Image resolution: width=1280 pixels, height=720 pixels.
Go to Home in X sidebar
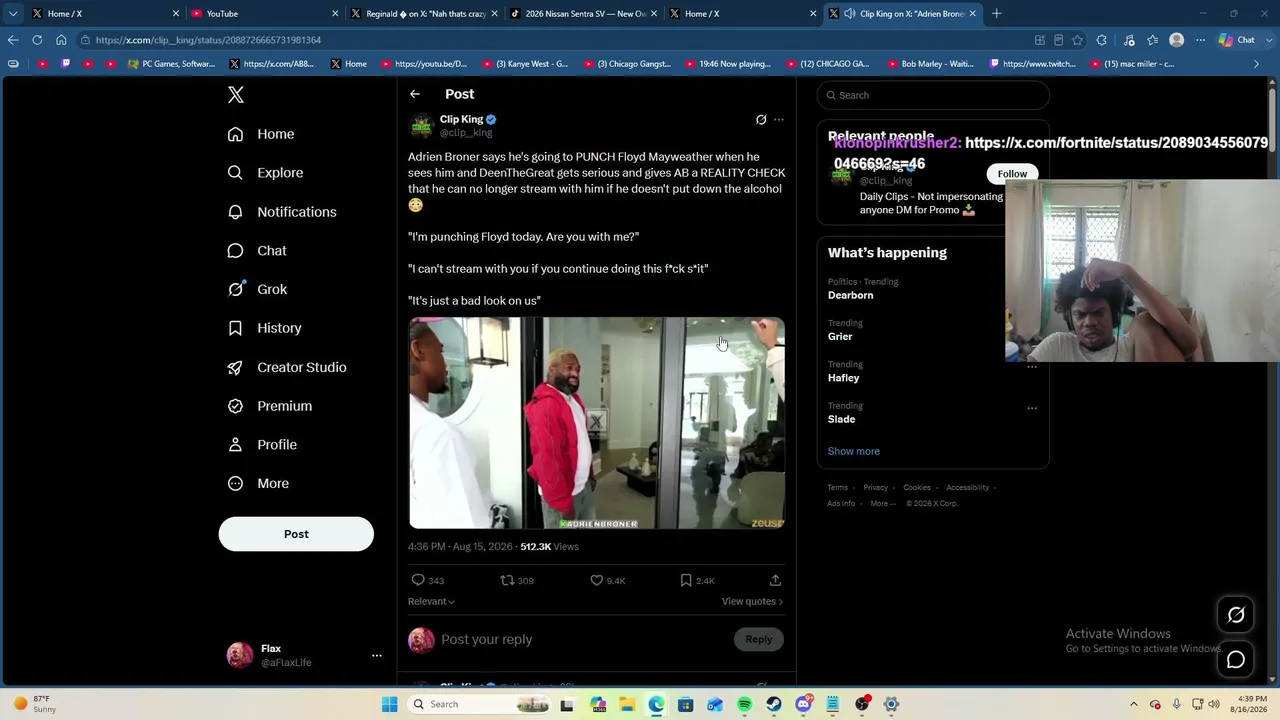[x=261, y=134]
